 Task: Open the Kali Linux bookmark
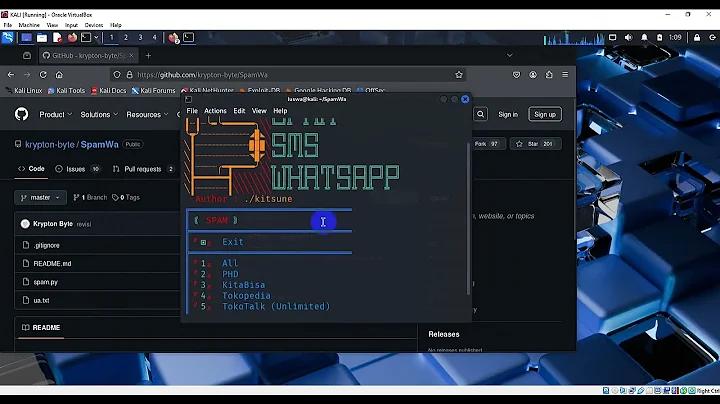pyautogui.click(x=24, y=90)
